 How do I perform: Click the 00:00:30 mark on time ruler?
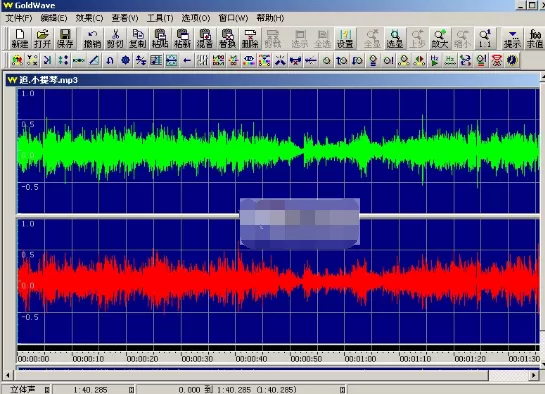(197, 359)
